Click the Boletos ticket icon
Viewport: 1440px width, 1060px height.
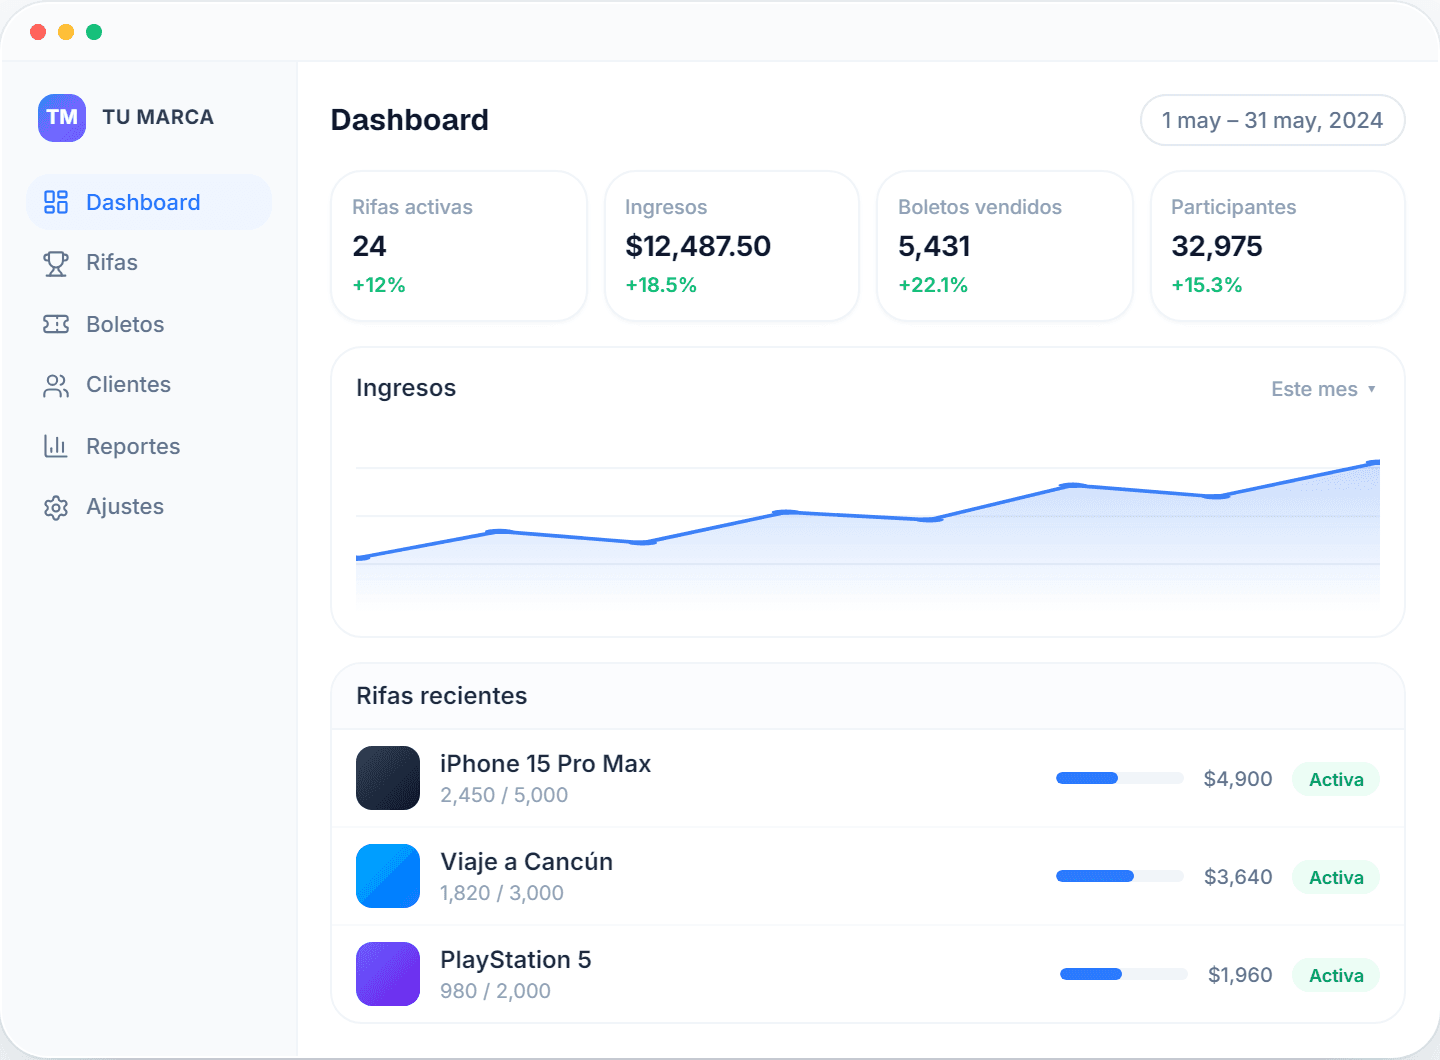[x=56, y=324]
